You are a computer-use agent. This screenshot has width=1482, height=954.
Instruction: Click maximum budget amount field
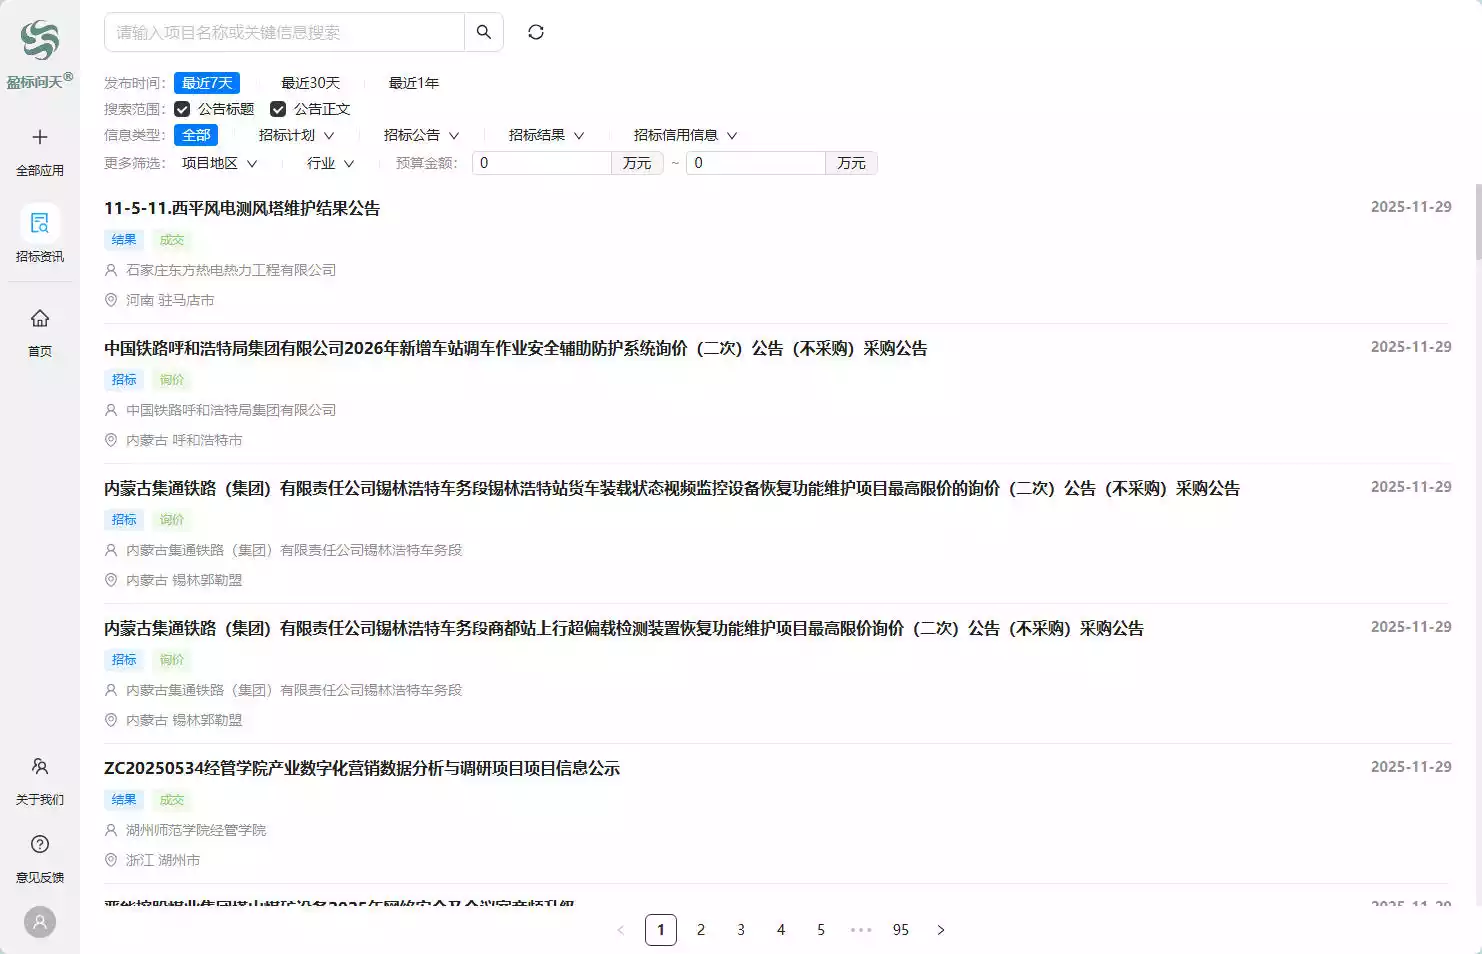coord(755,163)
